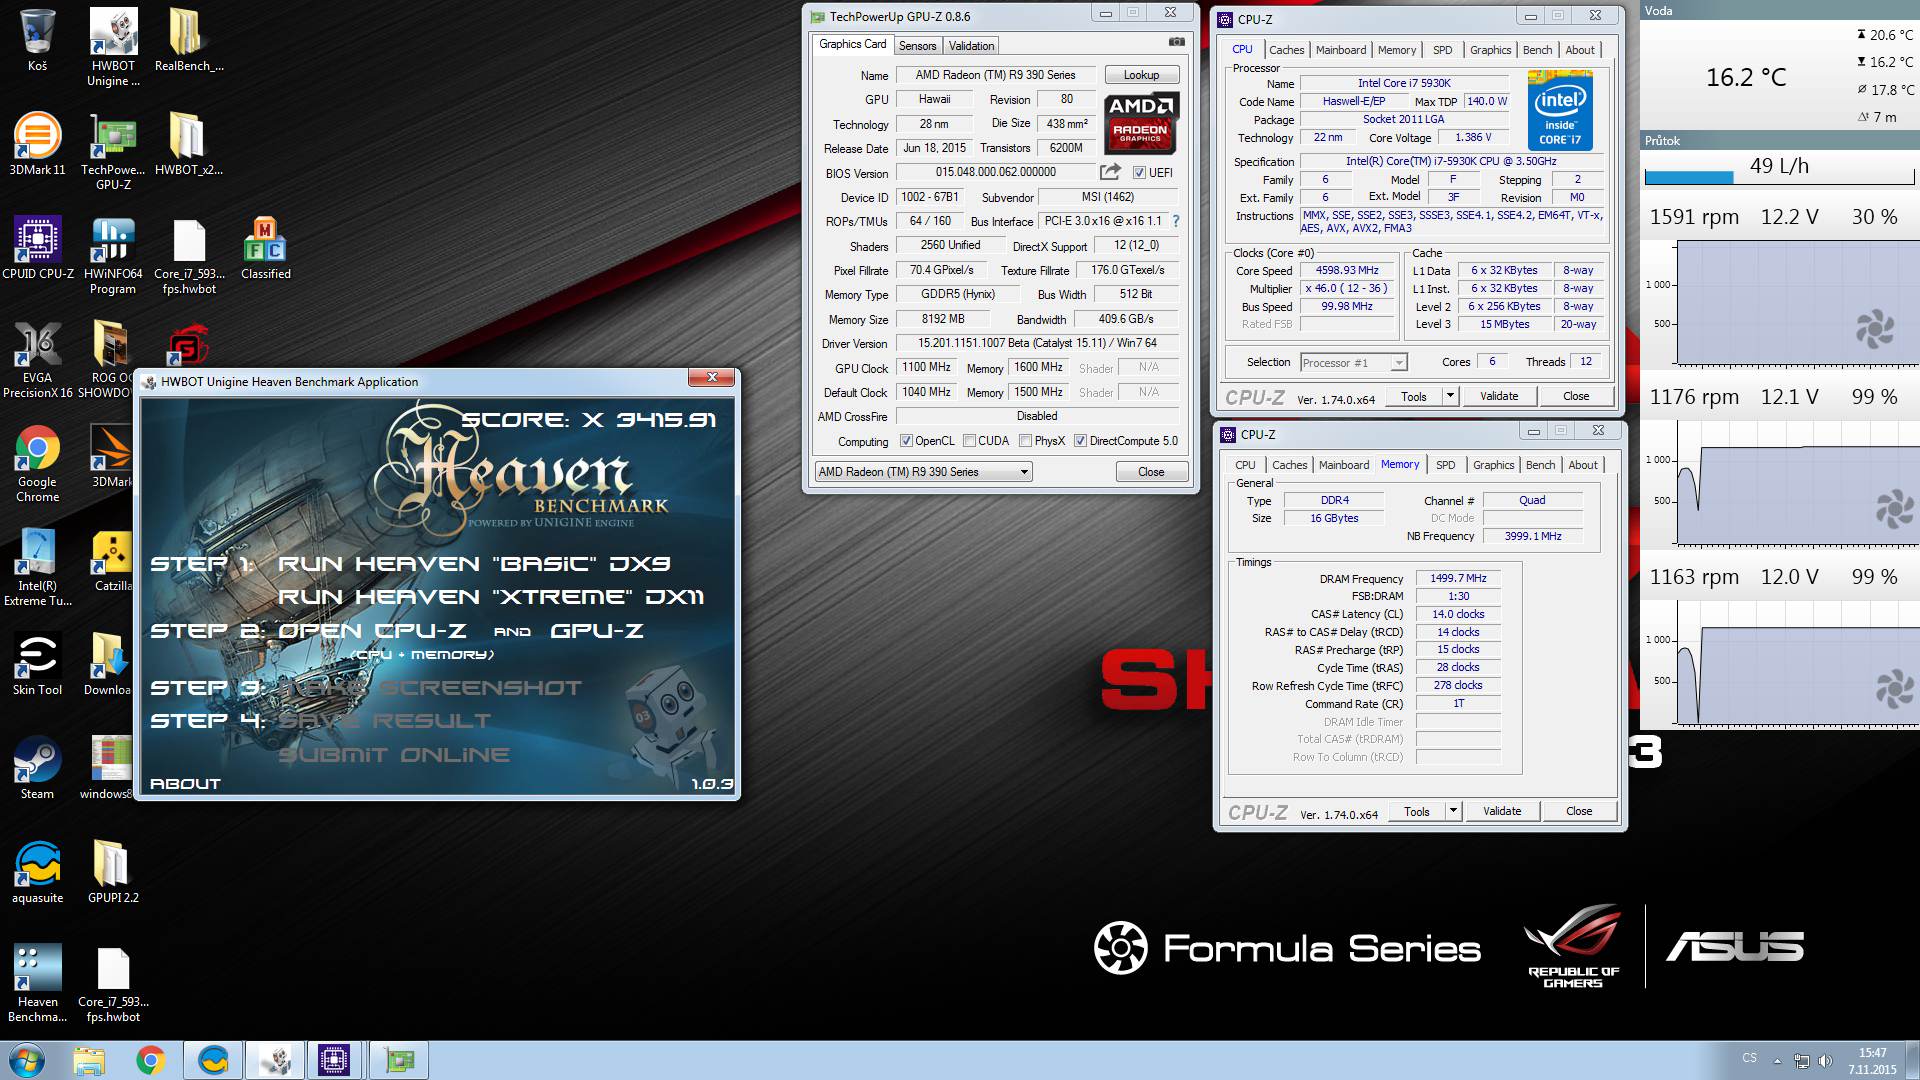Launch Heaven Benchmark desktop shortcut
The image size is (1920, 1080).
click(37, 984)
